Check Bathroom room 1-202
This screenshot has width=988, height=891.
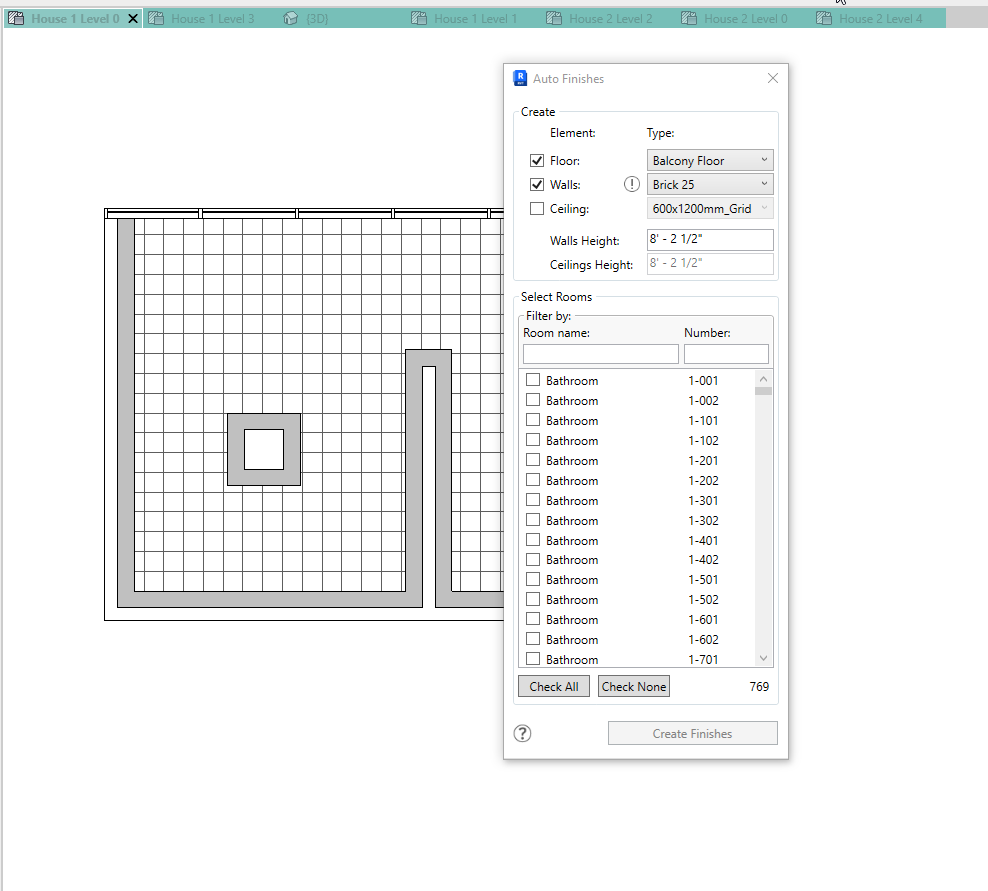click(x=533, y=480)
